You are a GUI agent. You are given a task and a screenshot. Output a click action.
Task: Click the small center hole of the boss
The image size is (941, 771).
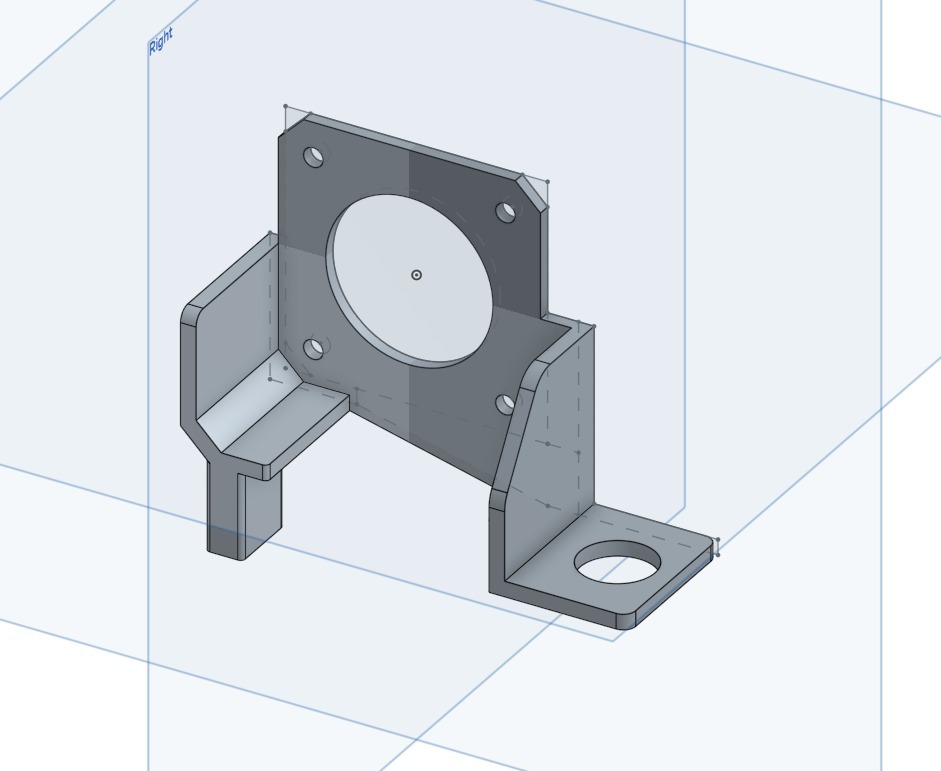point(416,275)
